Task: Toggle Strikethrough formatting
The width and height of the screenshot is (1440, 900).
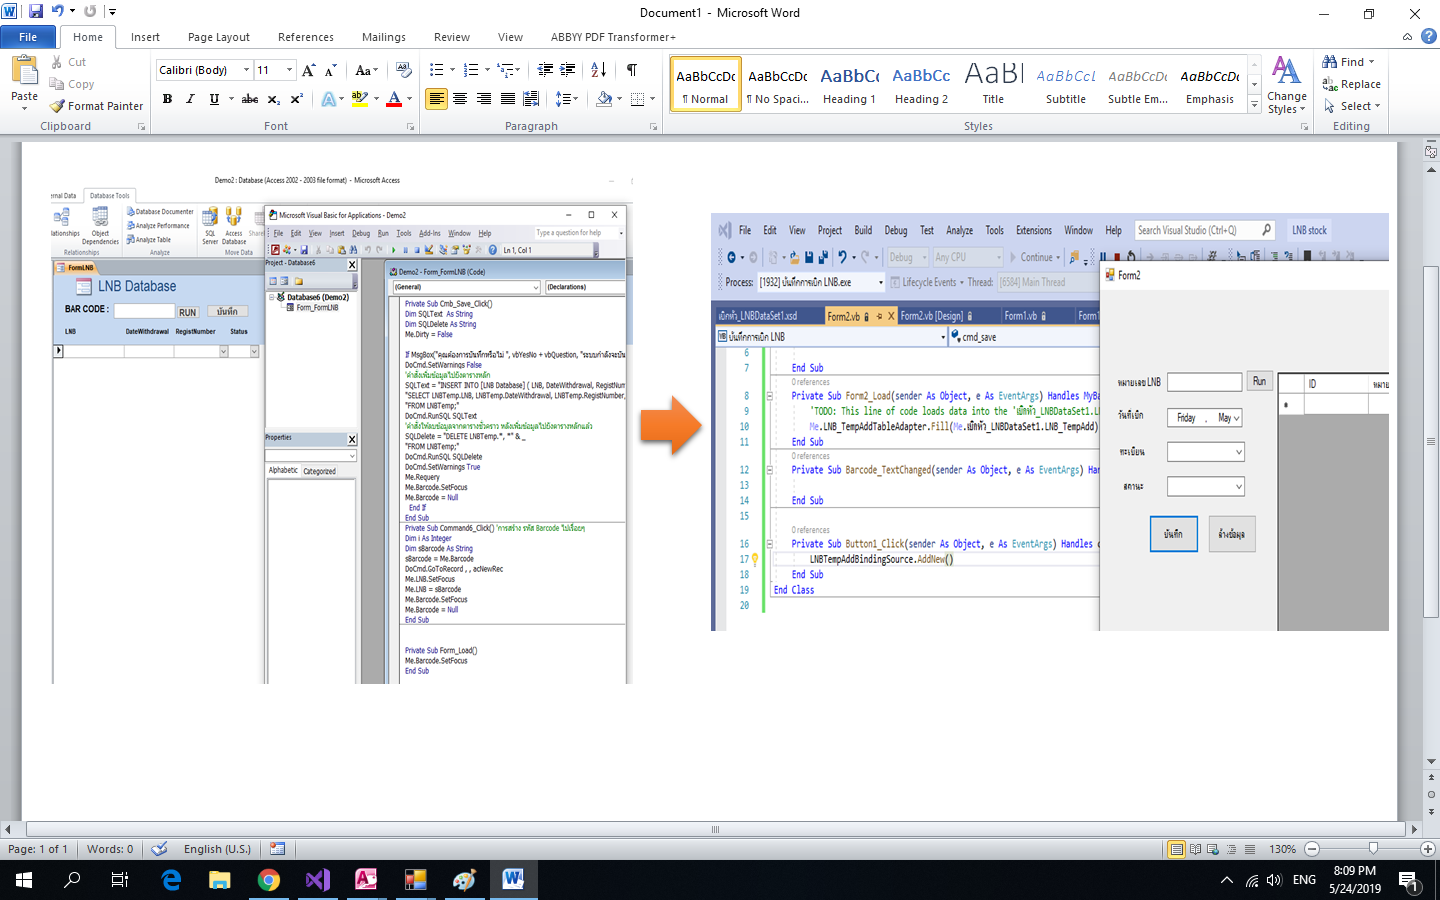Action: point(250,99)
